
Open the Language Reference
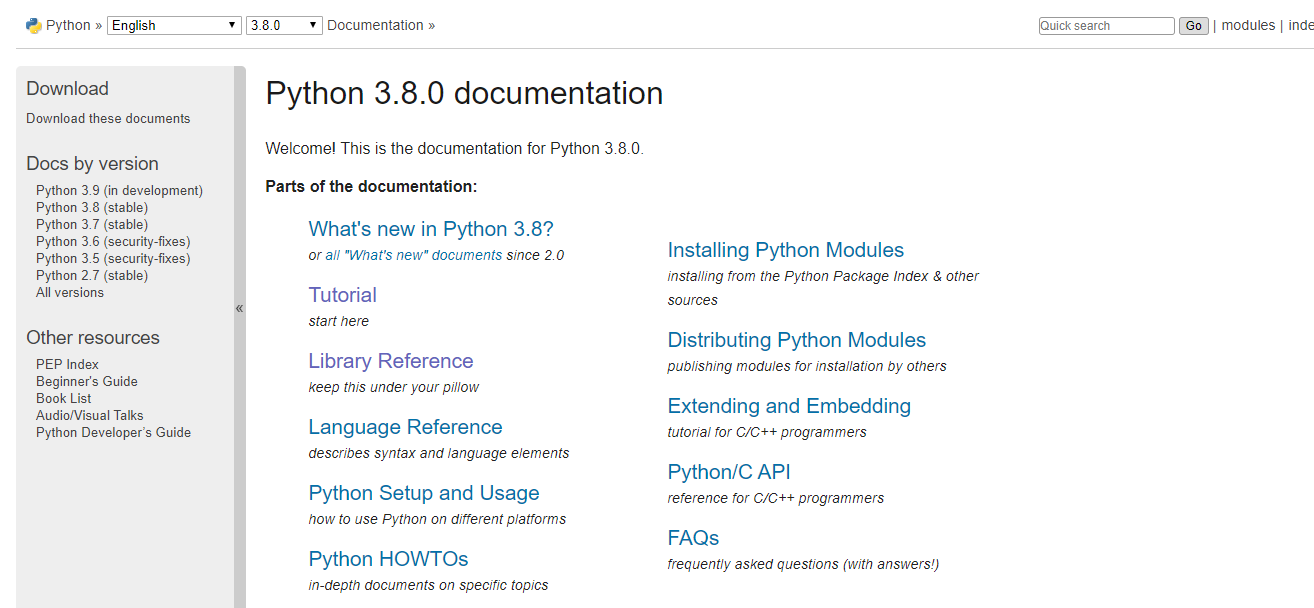click(405, 427)
